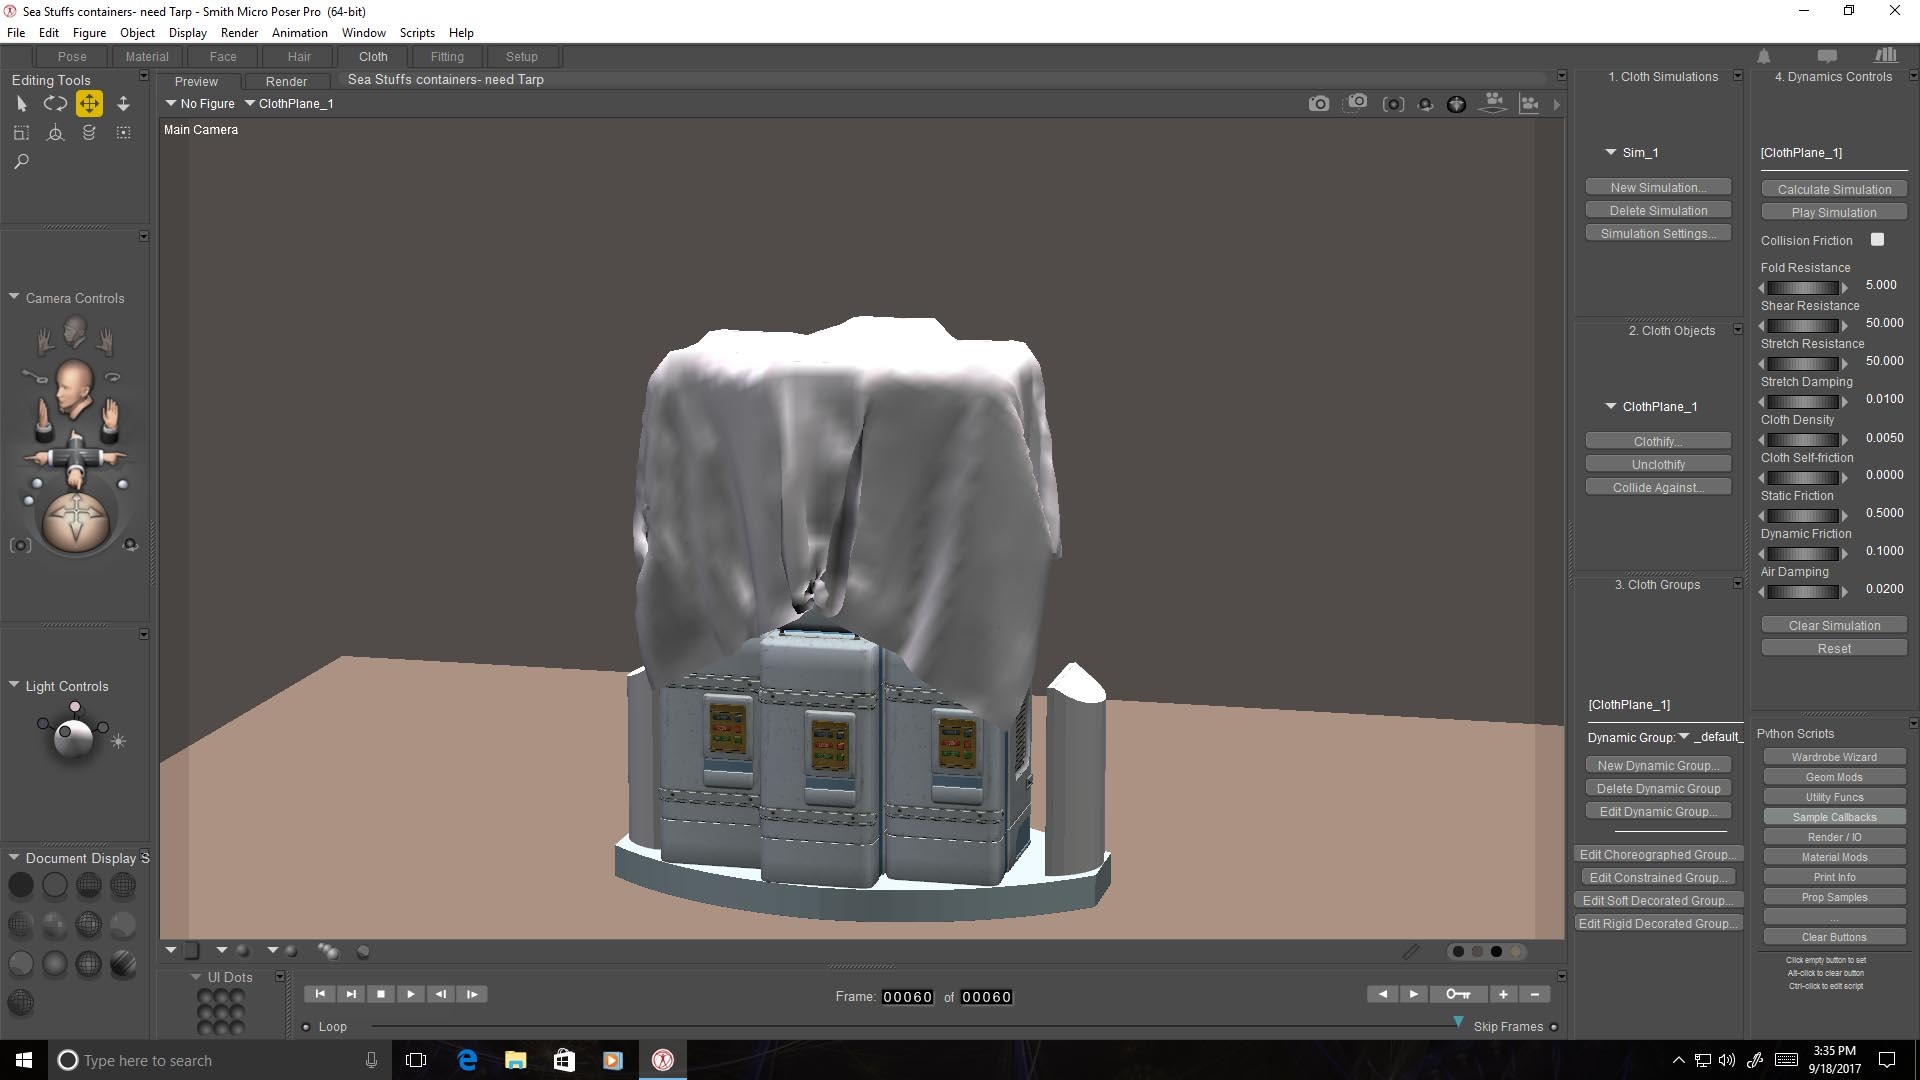
Task: Click the Translate In/Out arrow tool
Action: 123,103
